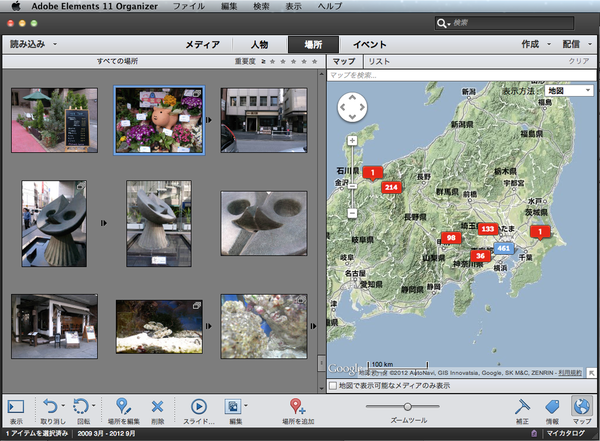
Task: Open the 編集 editor dropdown arrow
Action: (246, 405)
